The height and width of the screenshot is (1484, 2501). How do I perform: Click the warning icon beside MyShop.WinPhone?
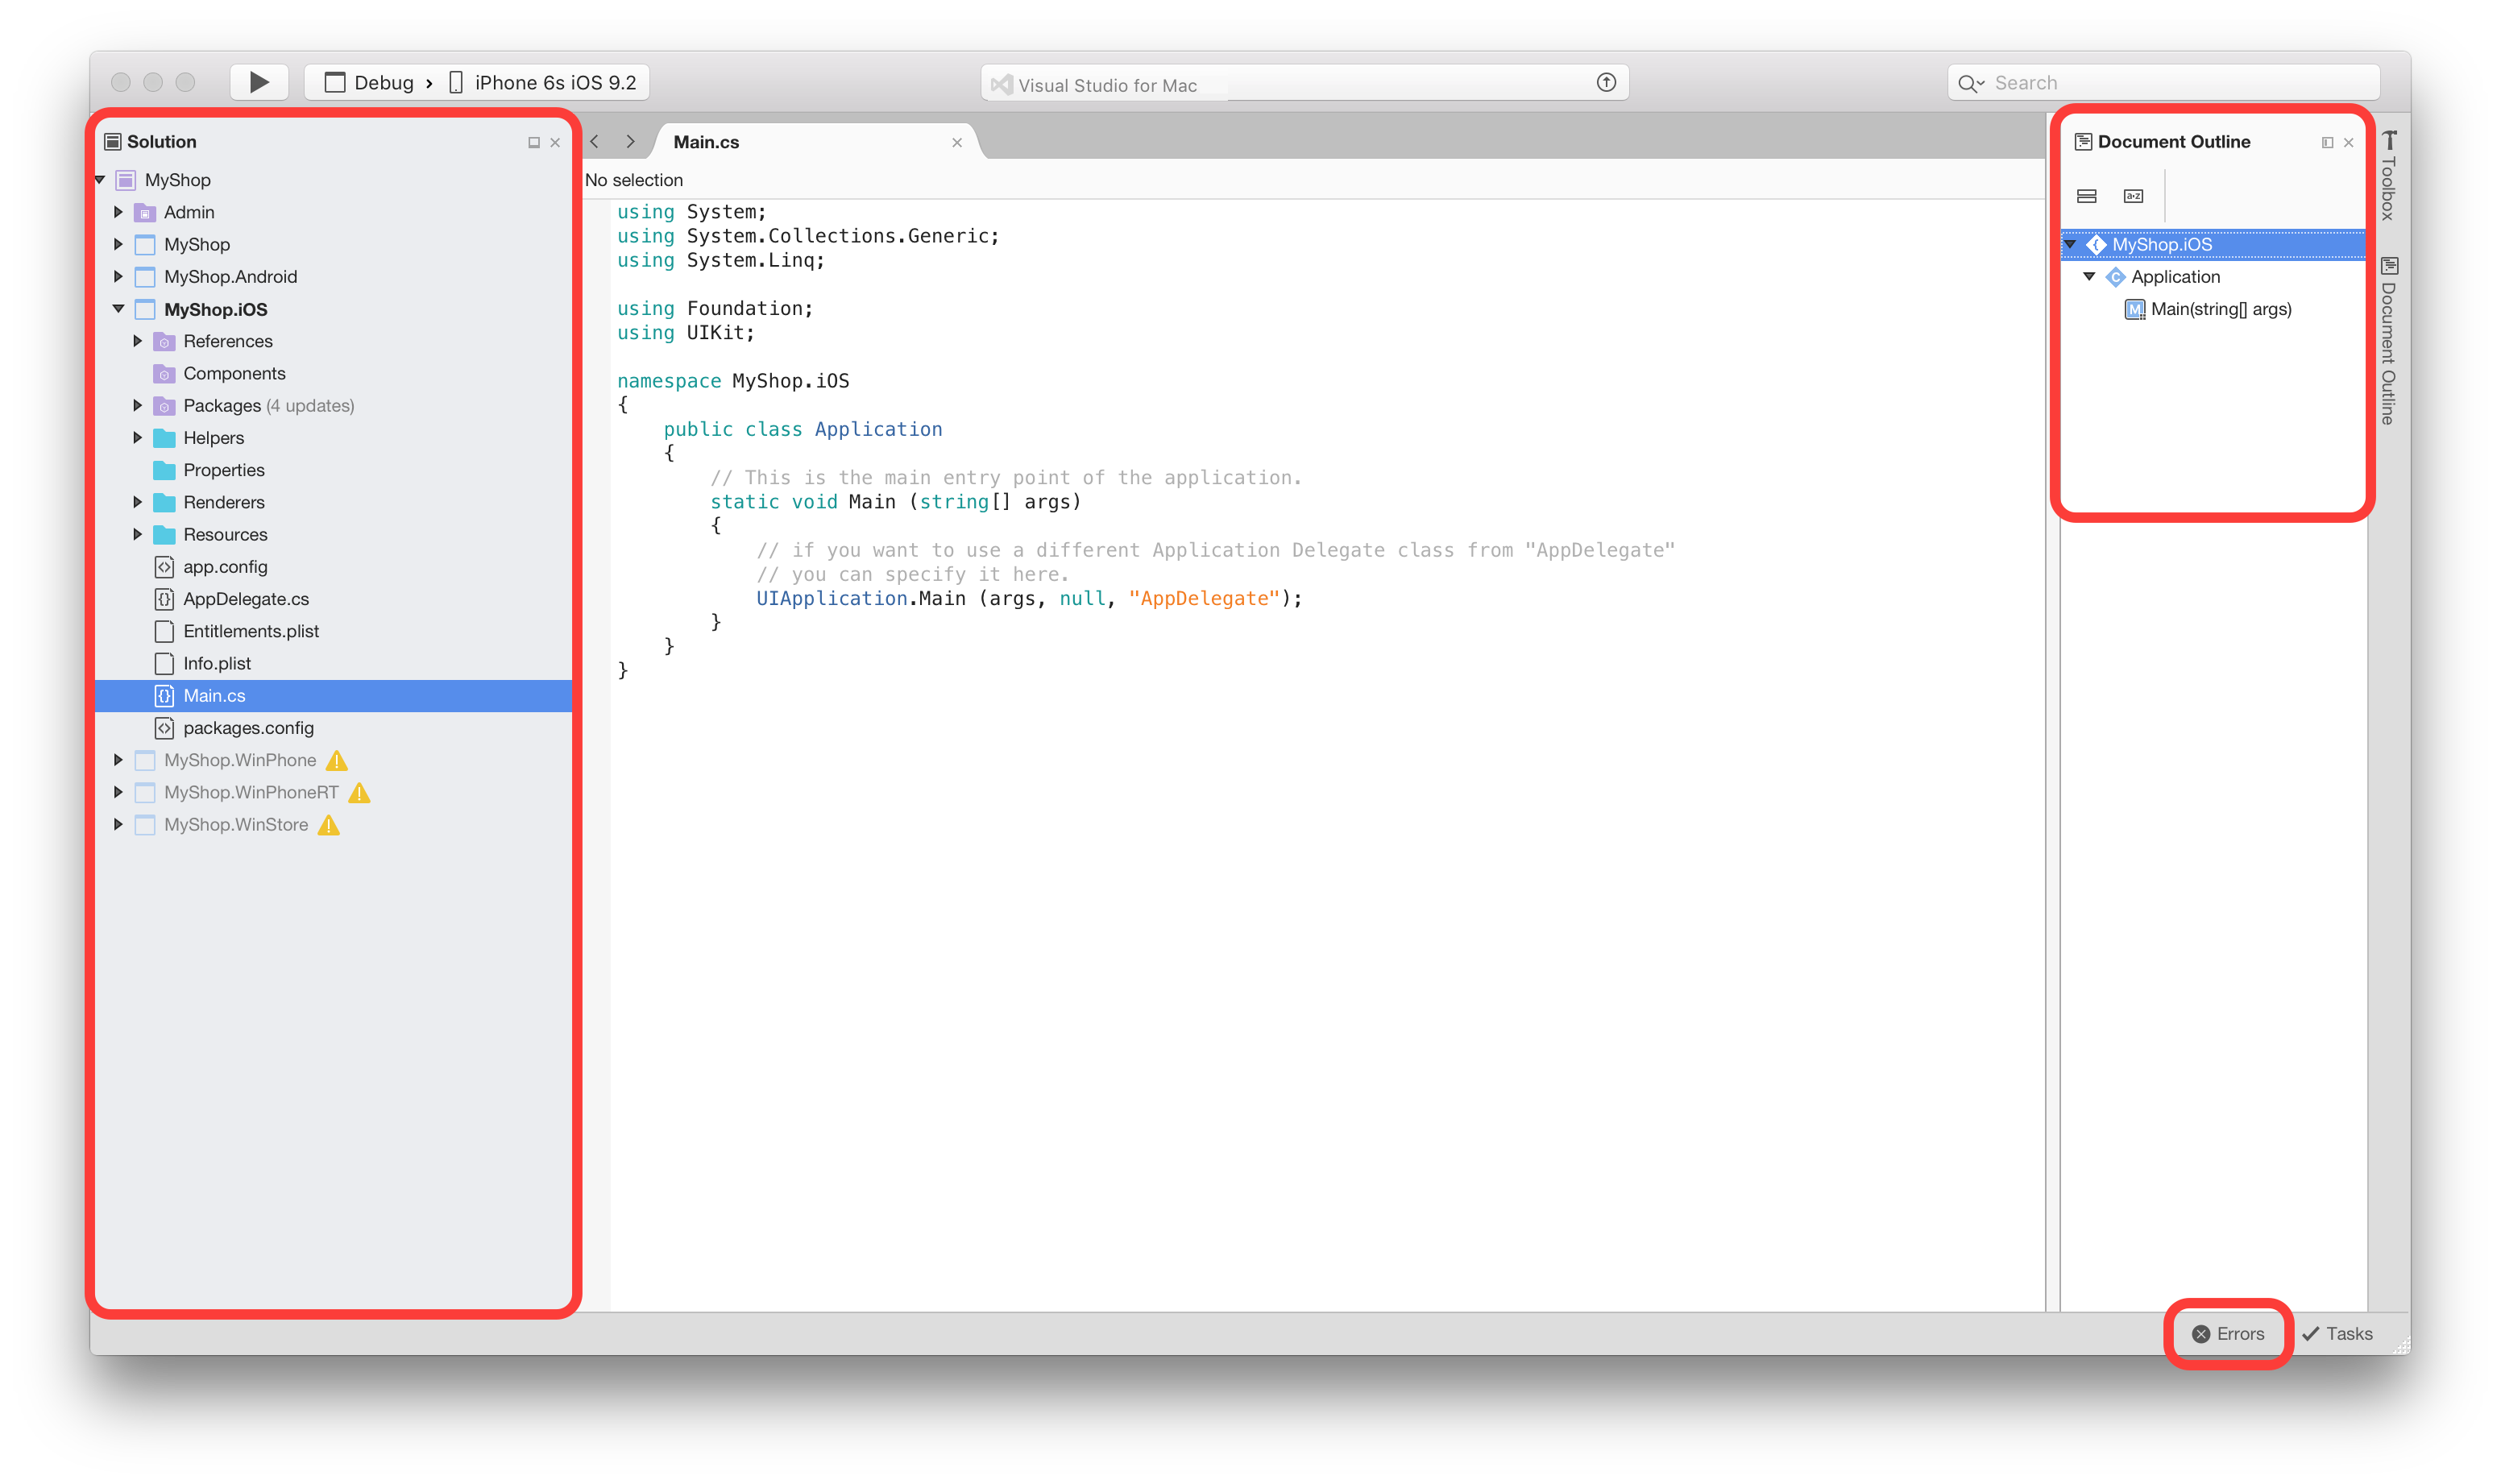coord(337,761)
